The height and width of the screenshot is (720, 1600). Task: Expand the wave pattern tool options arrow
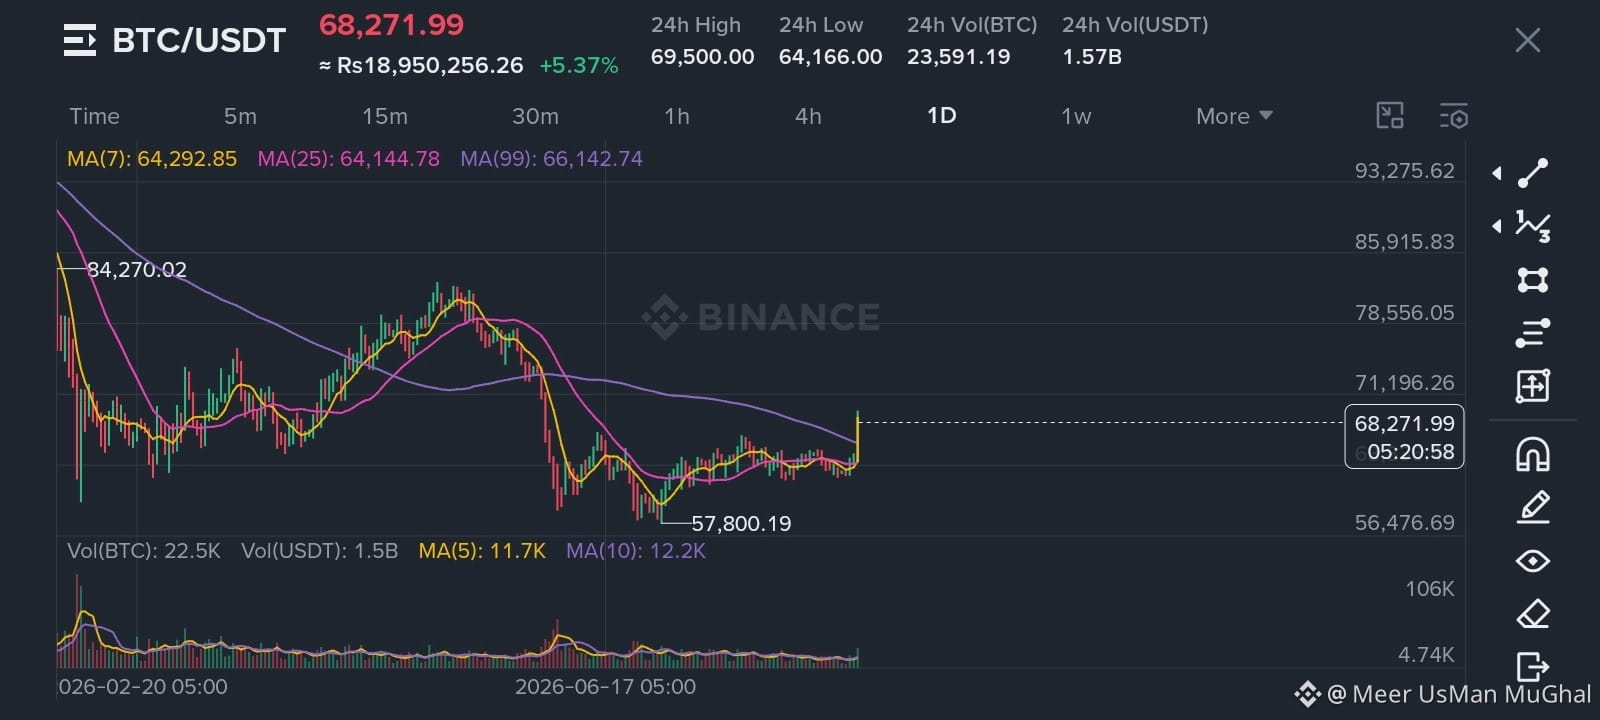pyautogui.click(x=1497, y=226)
